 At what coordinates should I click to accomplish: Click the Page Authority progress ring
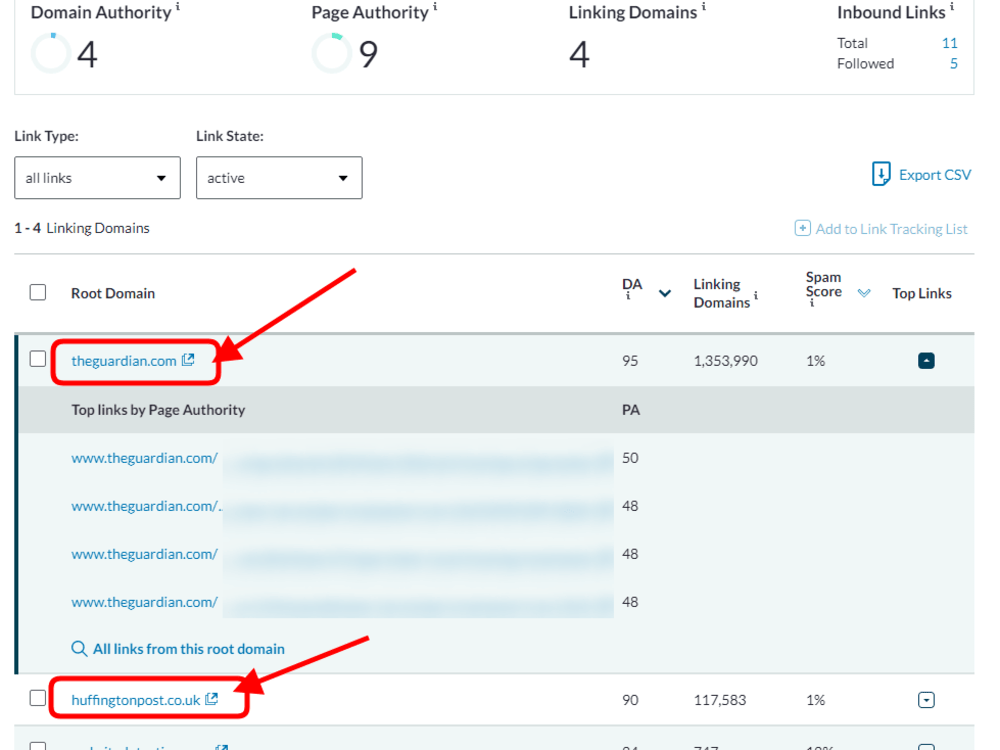332,53
